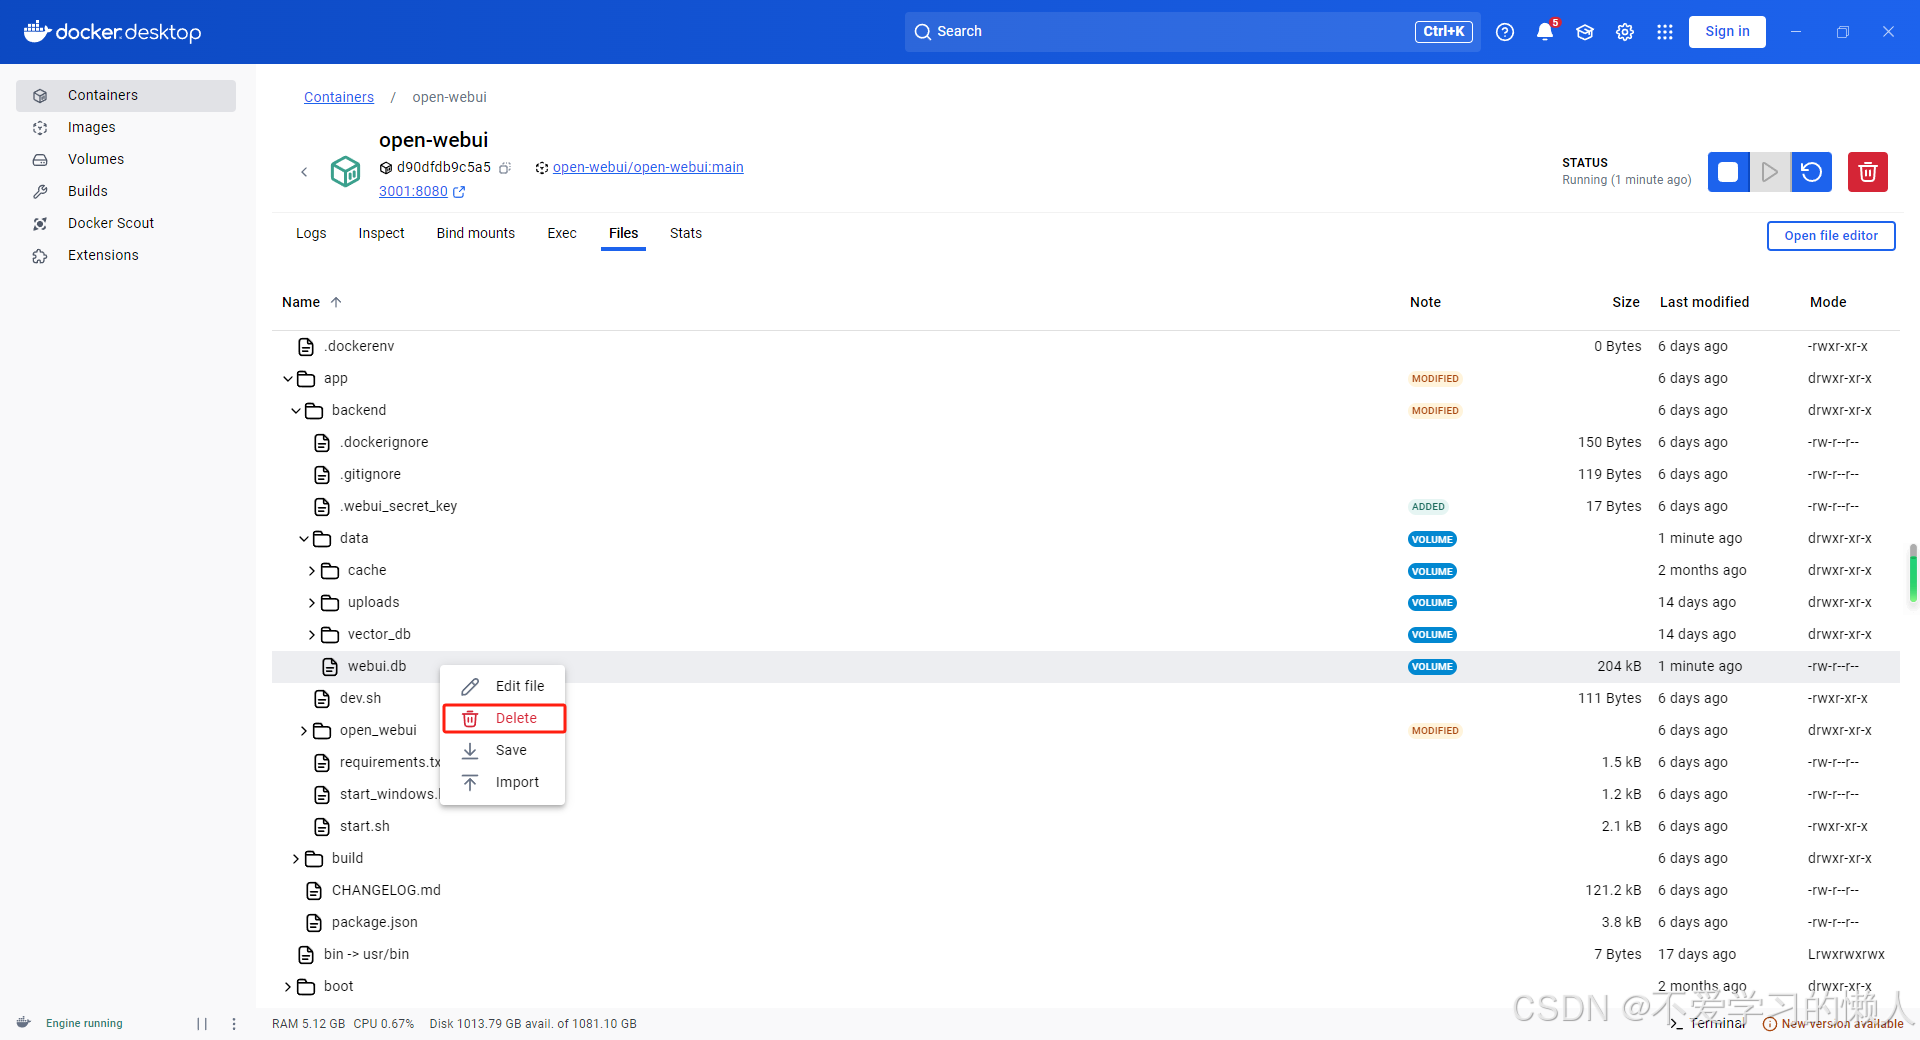Open Settings gear icon
This screenshot has height=1040, width=1920.
pos(1625,32)
